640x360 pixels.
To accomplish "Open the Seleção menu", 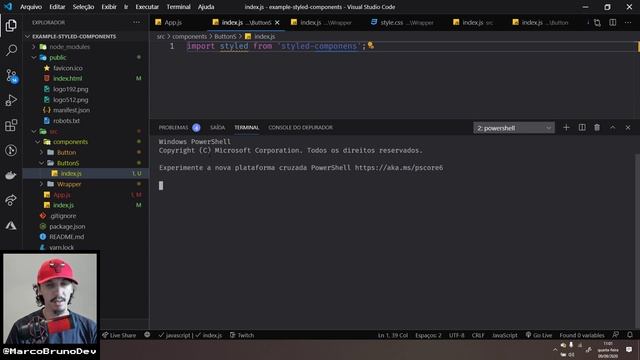I will click(x=83, y=7).
